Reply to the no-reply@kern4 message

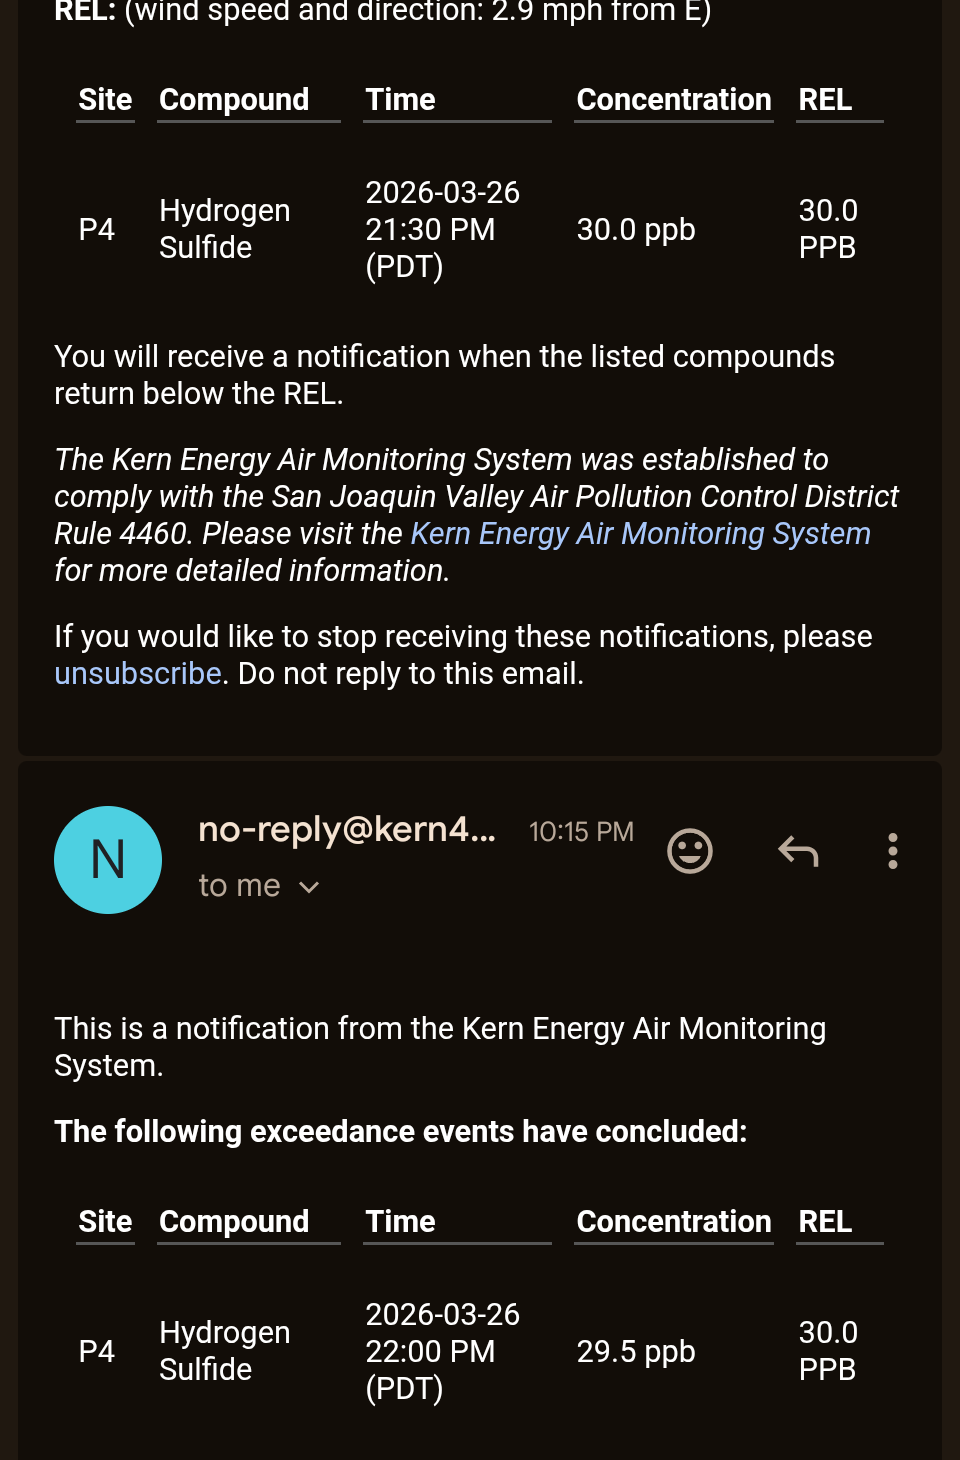[x=798, y=851]
